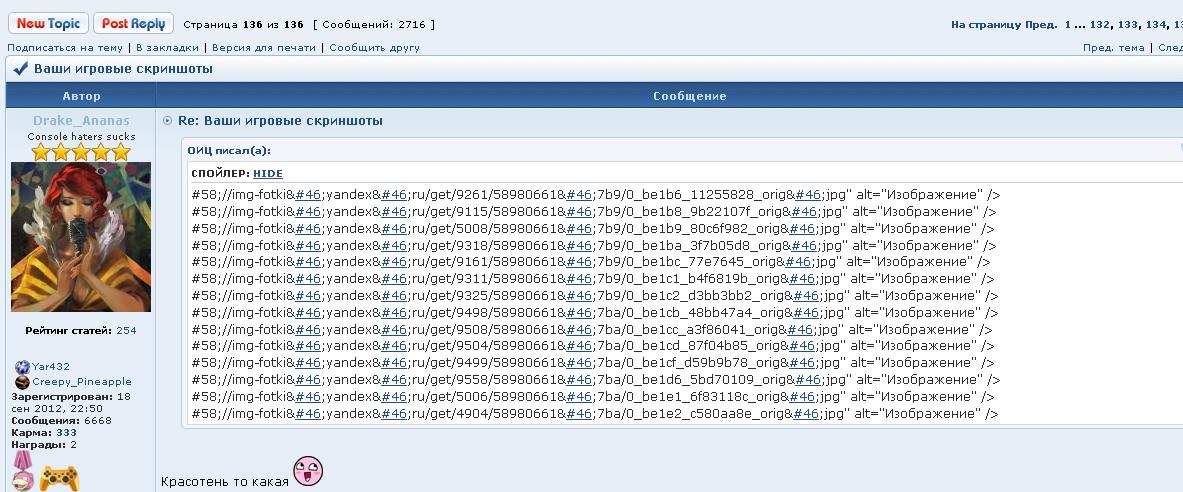The image size is (1183, 492).
Task: Open the Drake_Ananas username profile link
Action: click(81, 121)
